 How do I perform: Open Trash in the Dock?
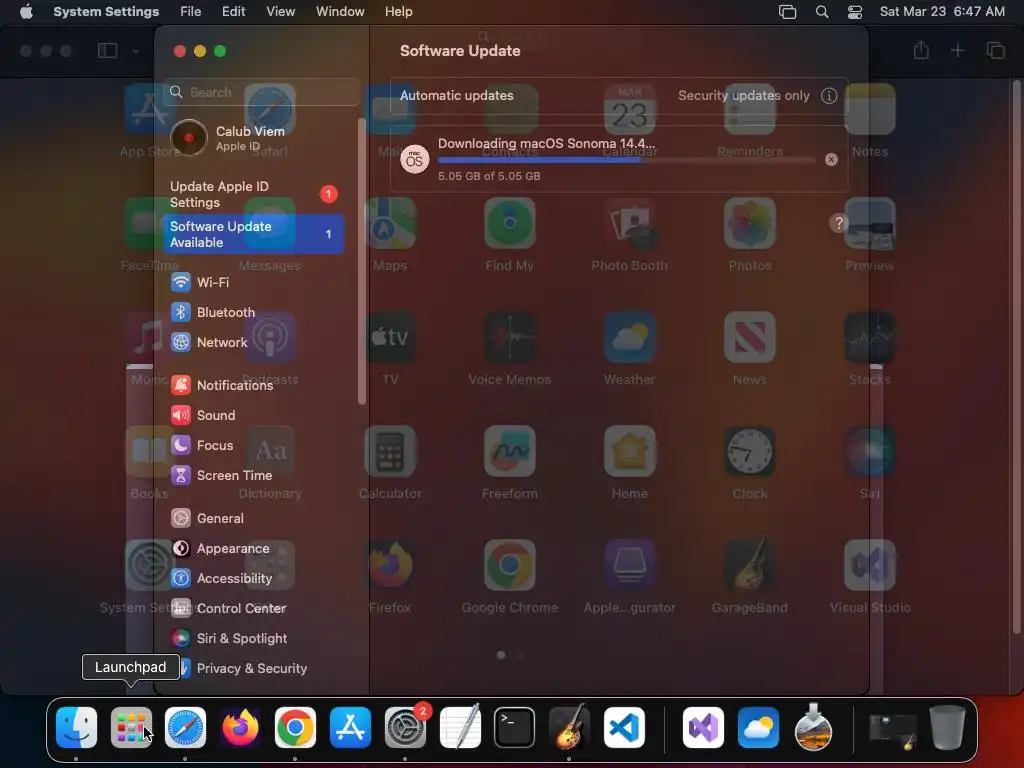coord(947,727)
